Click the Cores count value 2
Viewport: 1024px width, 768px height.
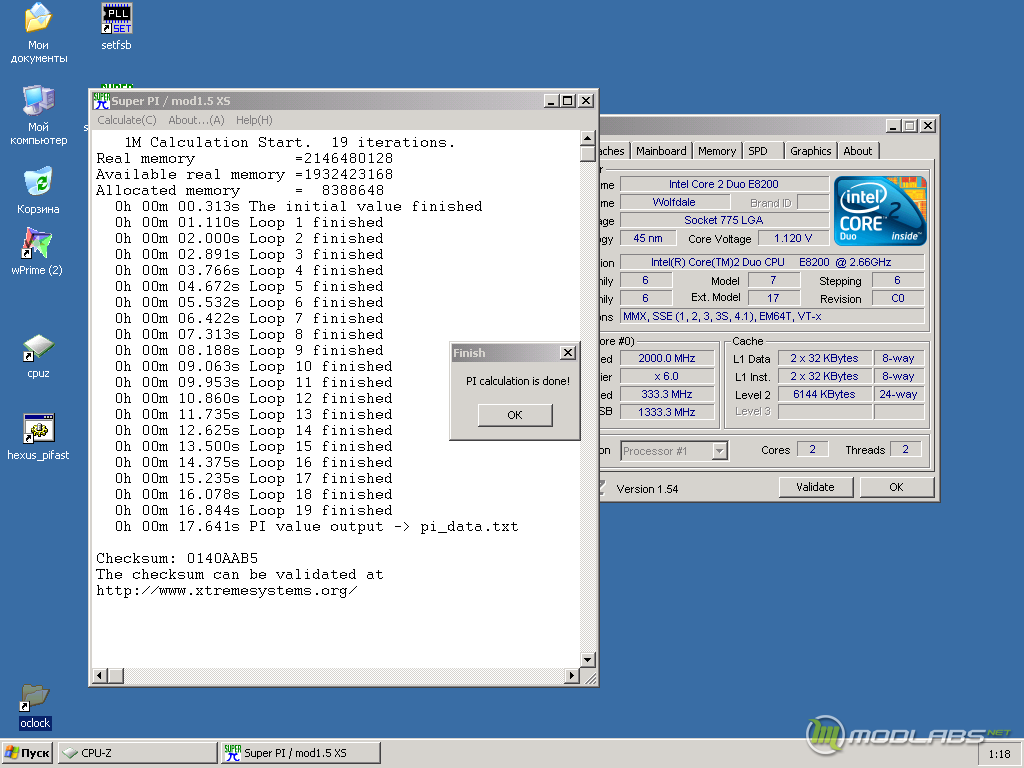(812, 449)
